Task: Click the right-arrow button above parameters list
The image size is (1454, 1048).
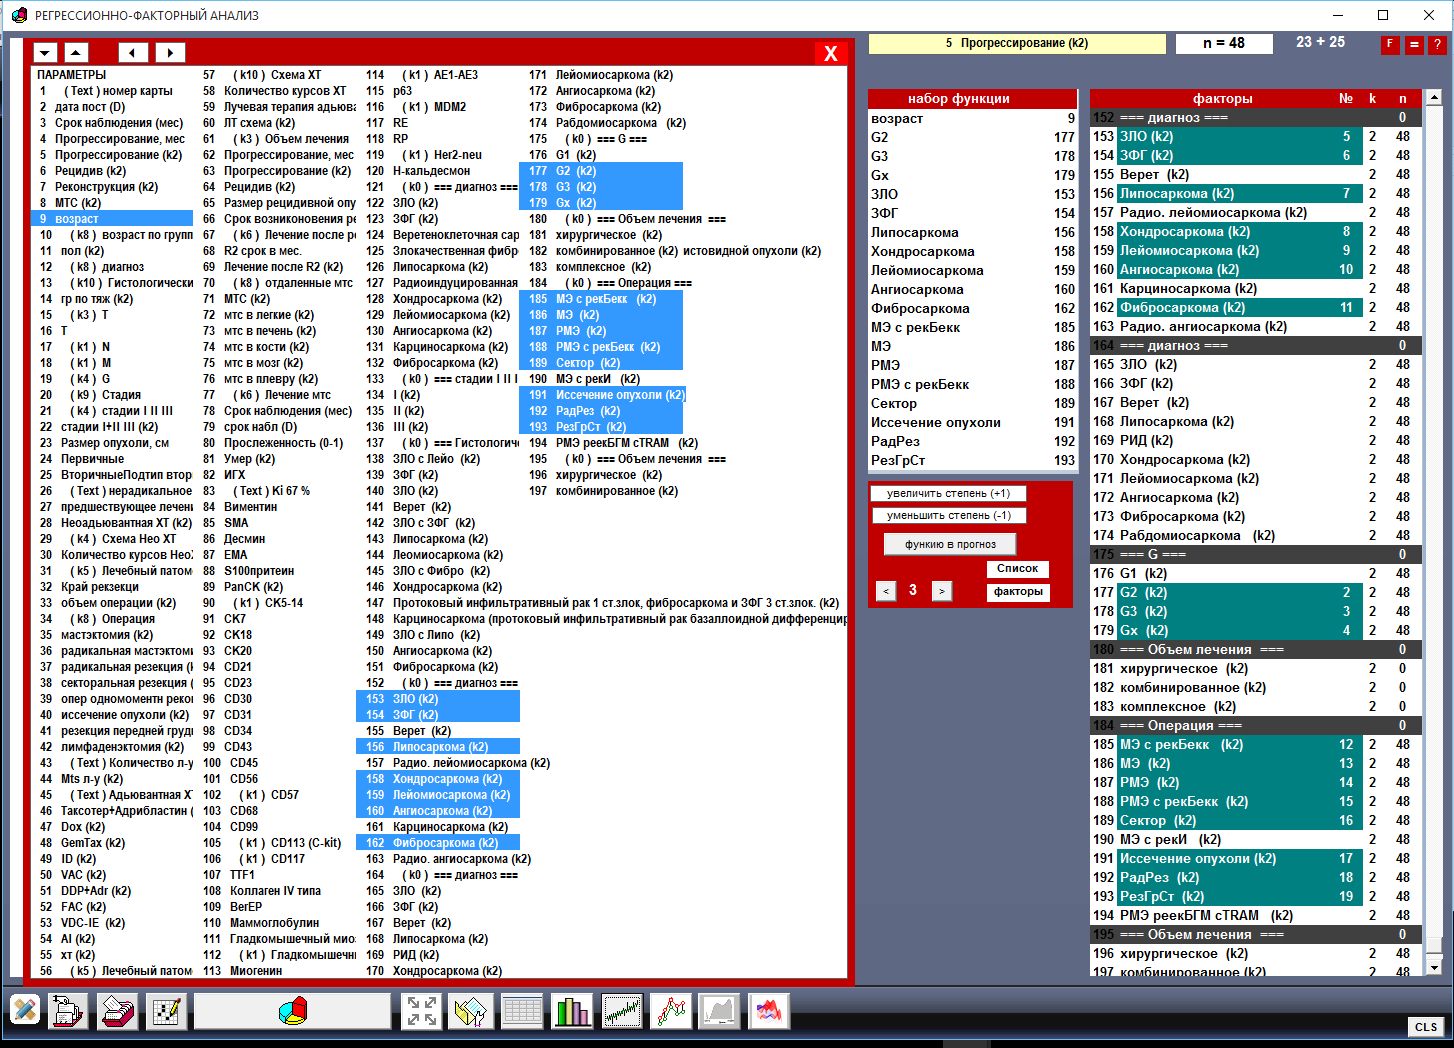Action: (x=170, y=53)
